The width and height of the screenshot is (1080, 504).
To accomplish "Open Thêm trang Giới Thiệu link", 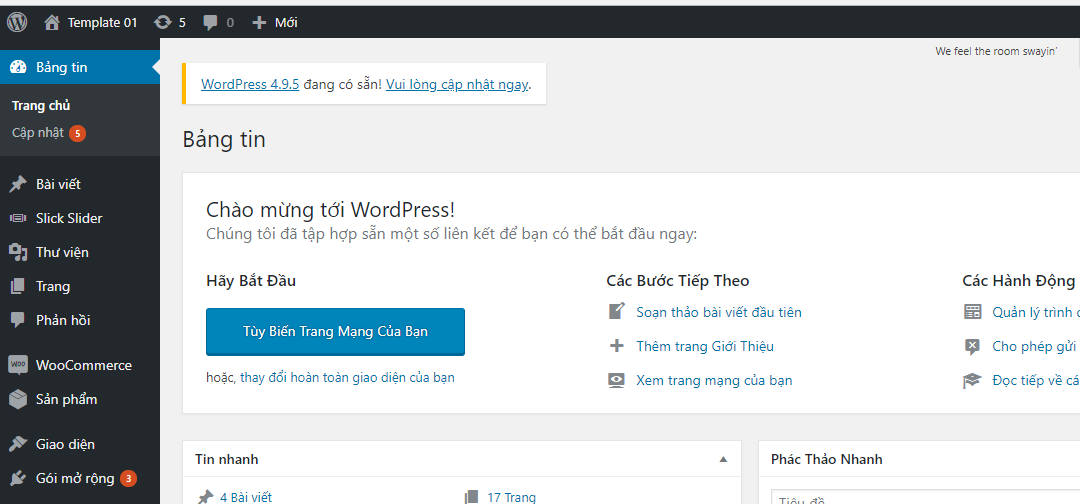I will pos(705,346).
